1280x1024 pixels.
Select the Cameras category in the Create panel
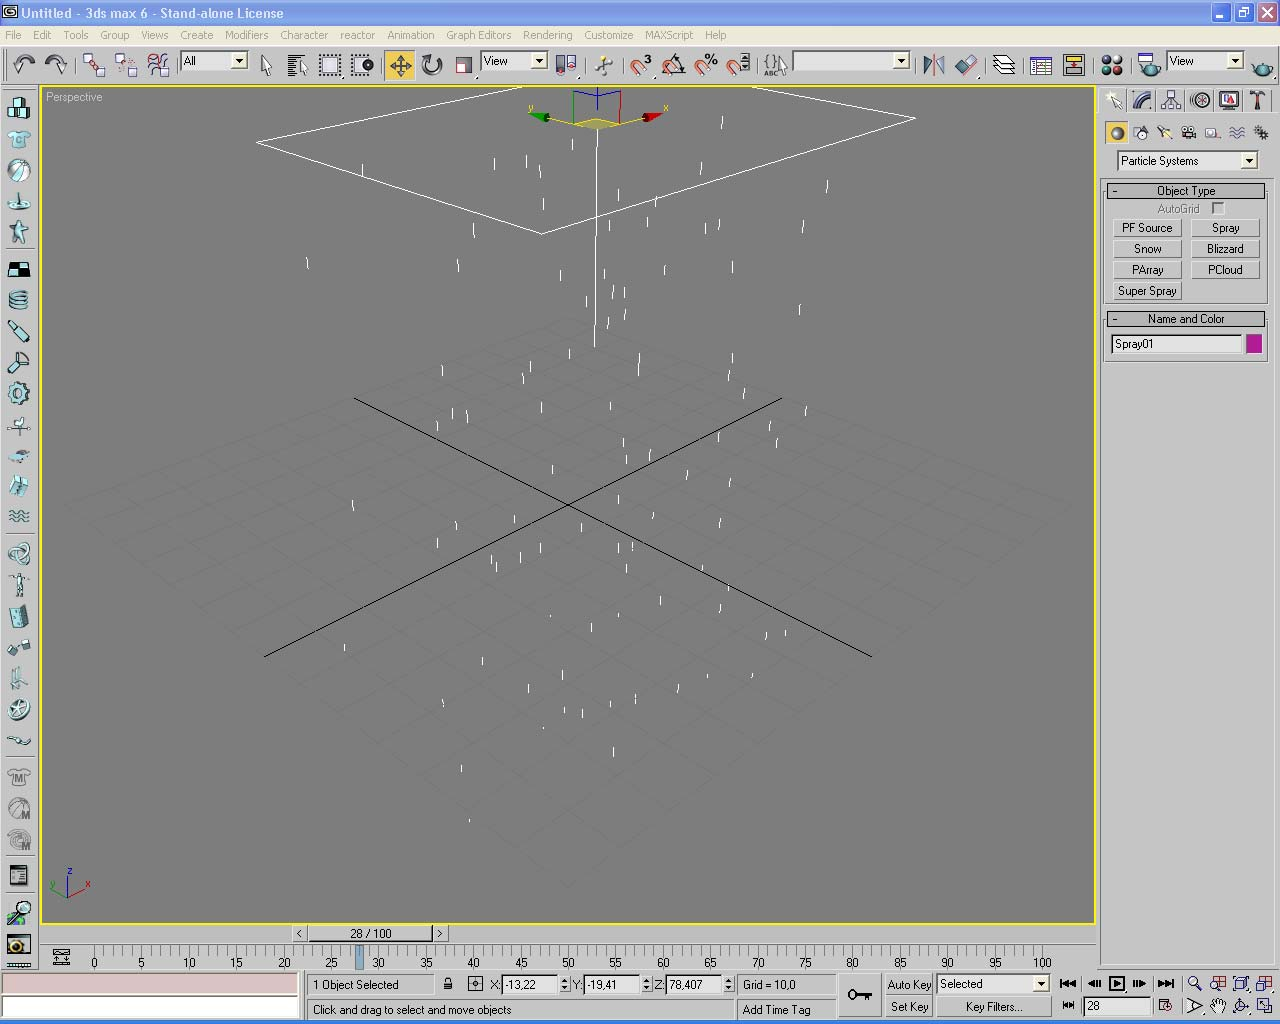(1189, 132)
